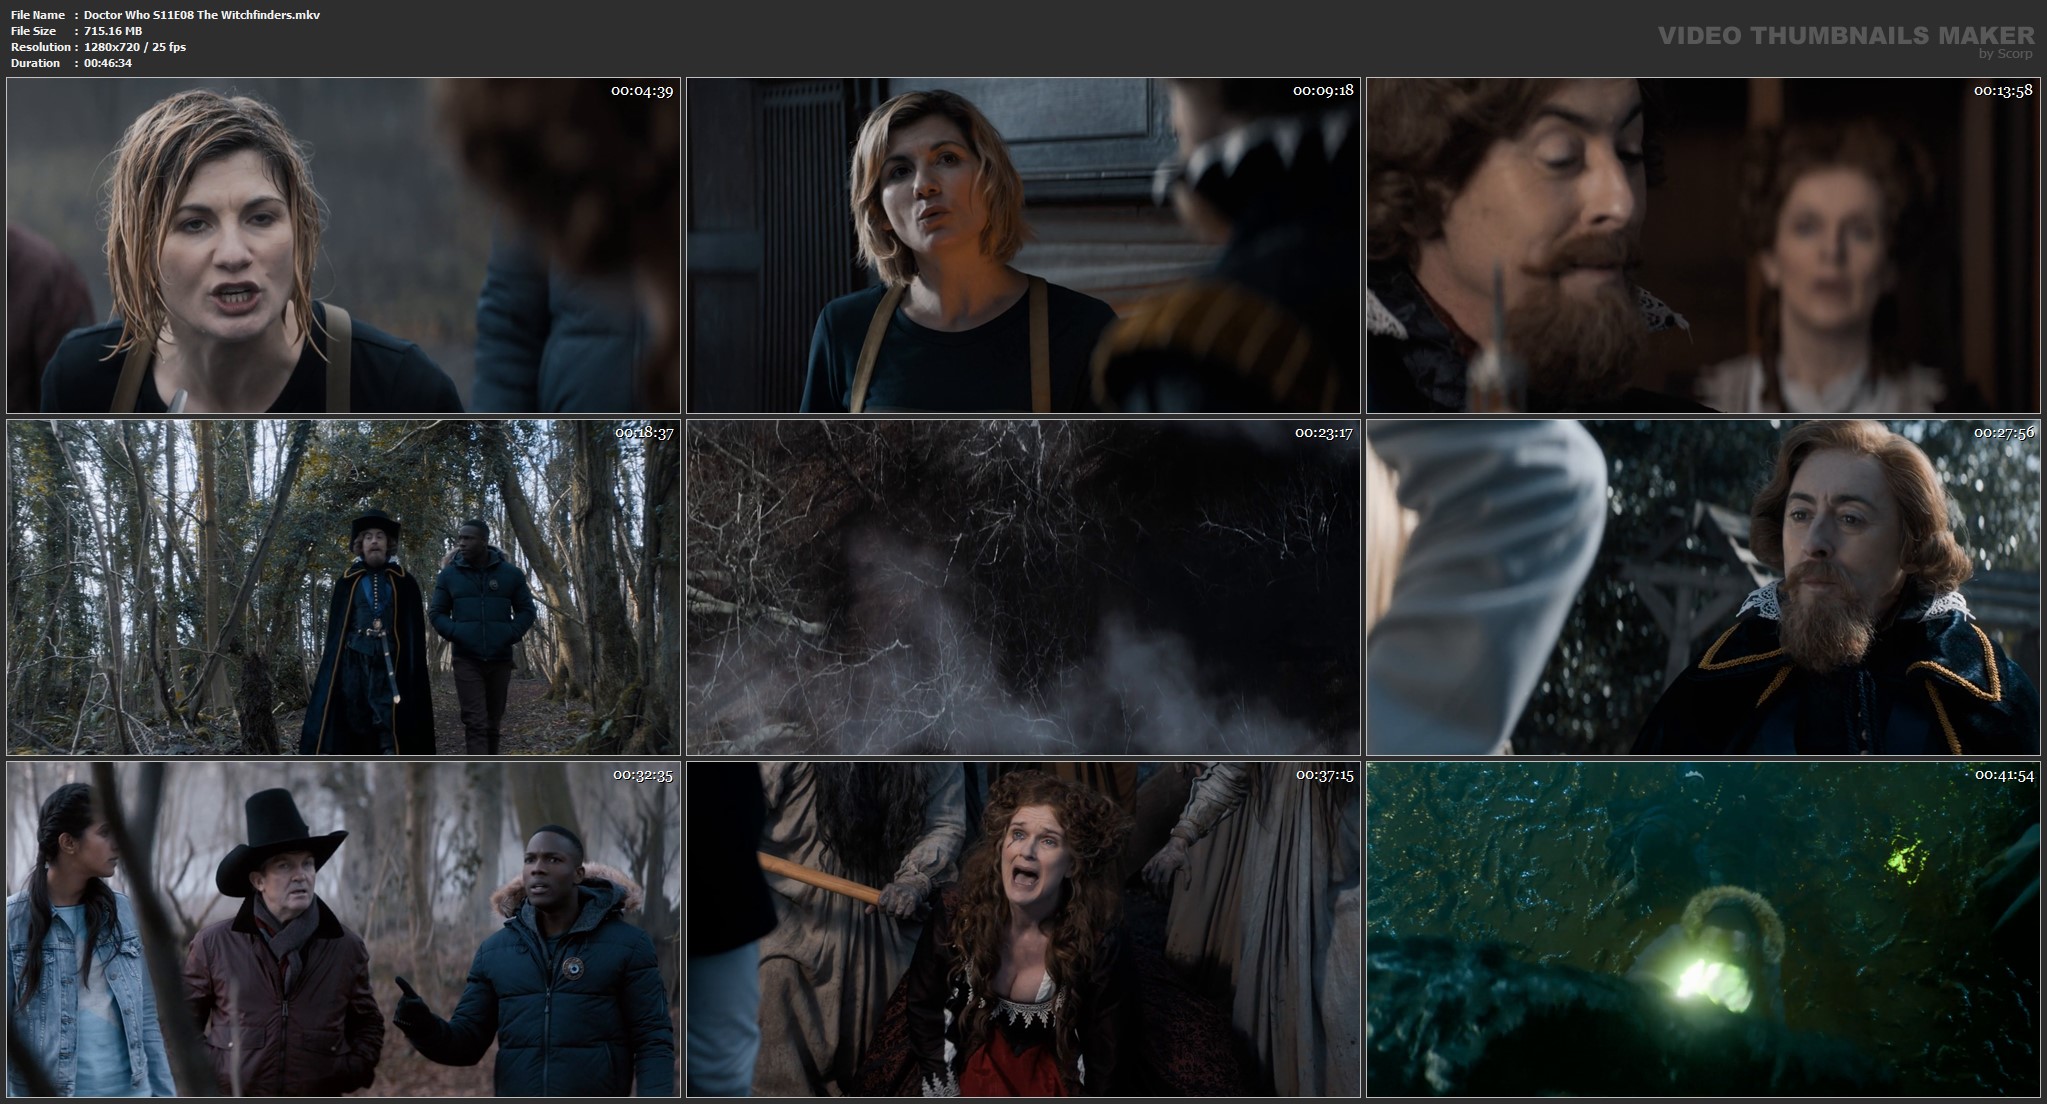The width and height of the screenshot is (2047, 1104).
Task: Select the thumbnail timestamped 00:27:56
Action: pos(1703,588)
